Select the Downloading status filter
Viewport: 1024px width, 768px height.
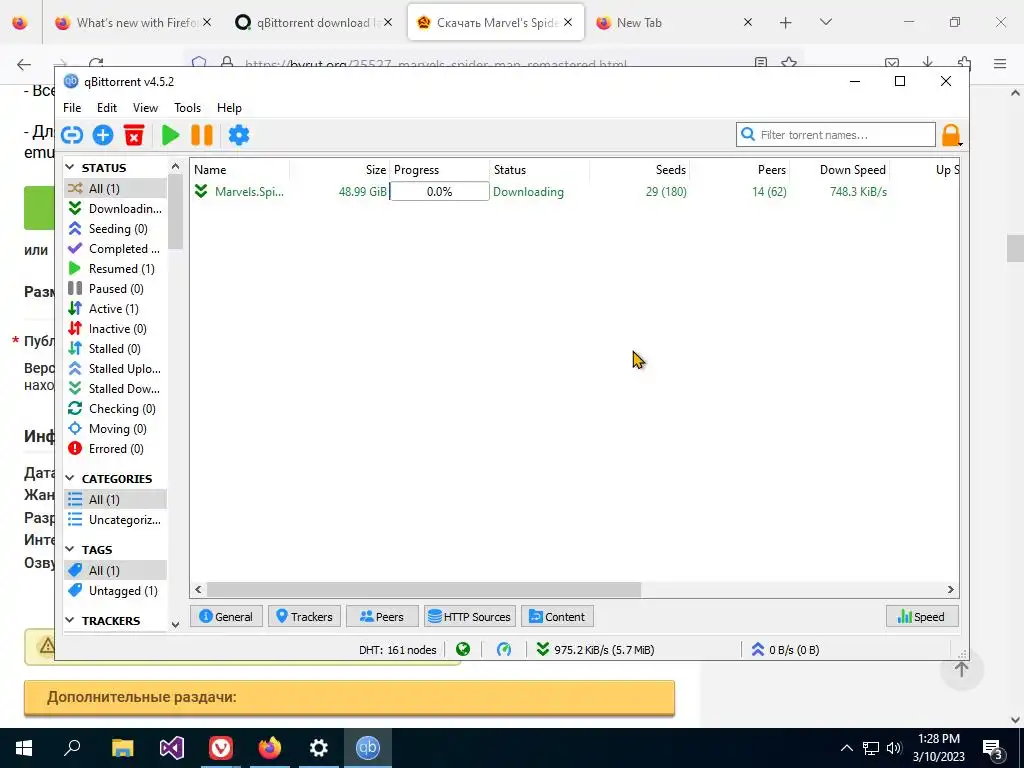tap(116, 208)
